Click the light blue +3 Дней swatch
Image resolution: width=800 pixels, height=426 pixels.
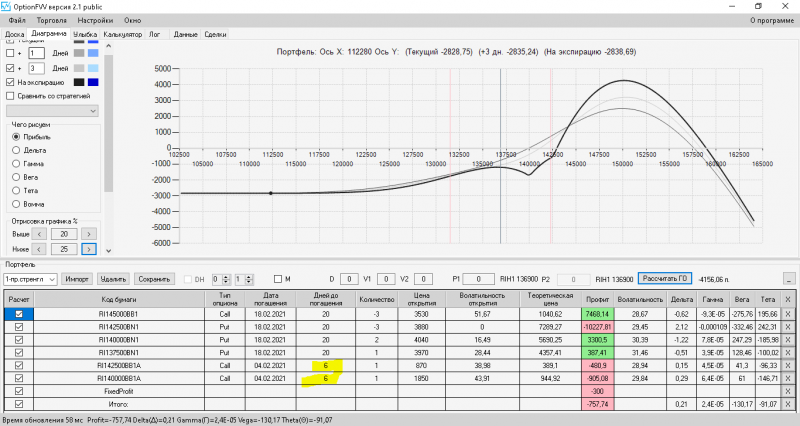93,68
